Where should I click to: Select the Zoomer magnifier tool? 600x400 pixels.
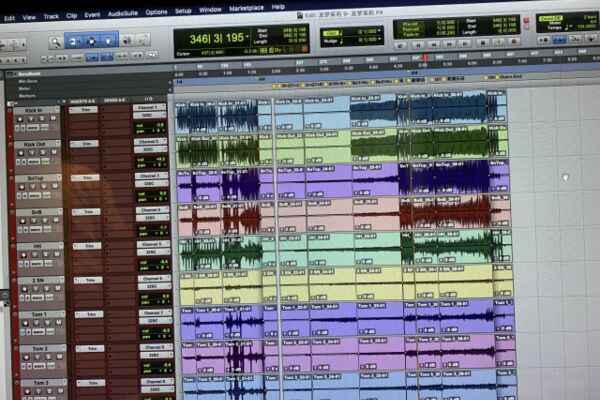[56, 42]
